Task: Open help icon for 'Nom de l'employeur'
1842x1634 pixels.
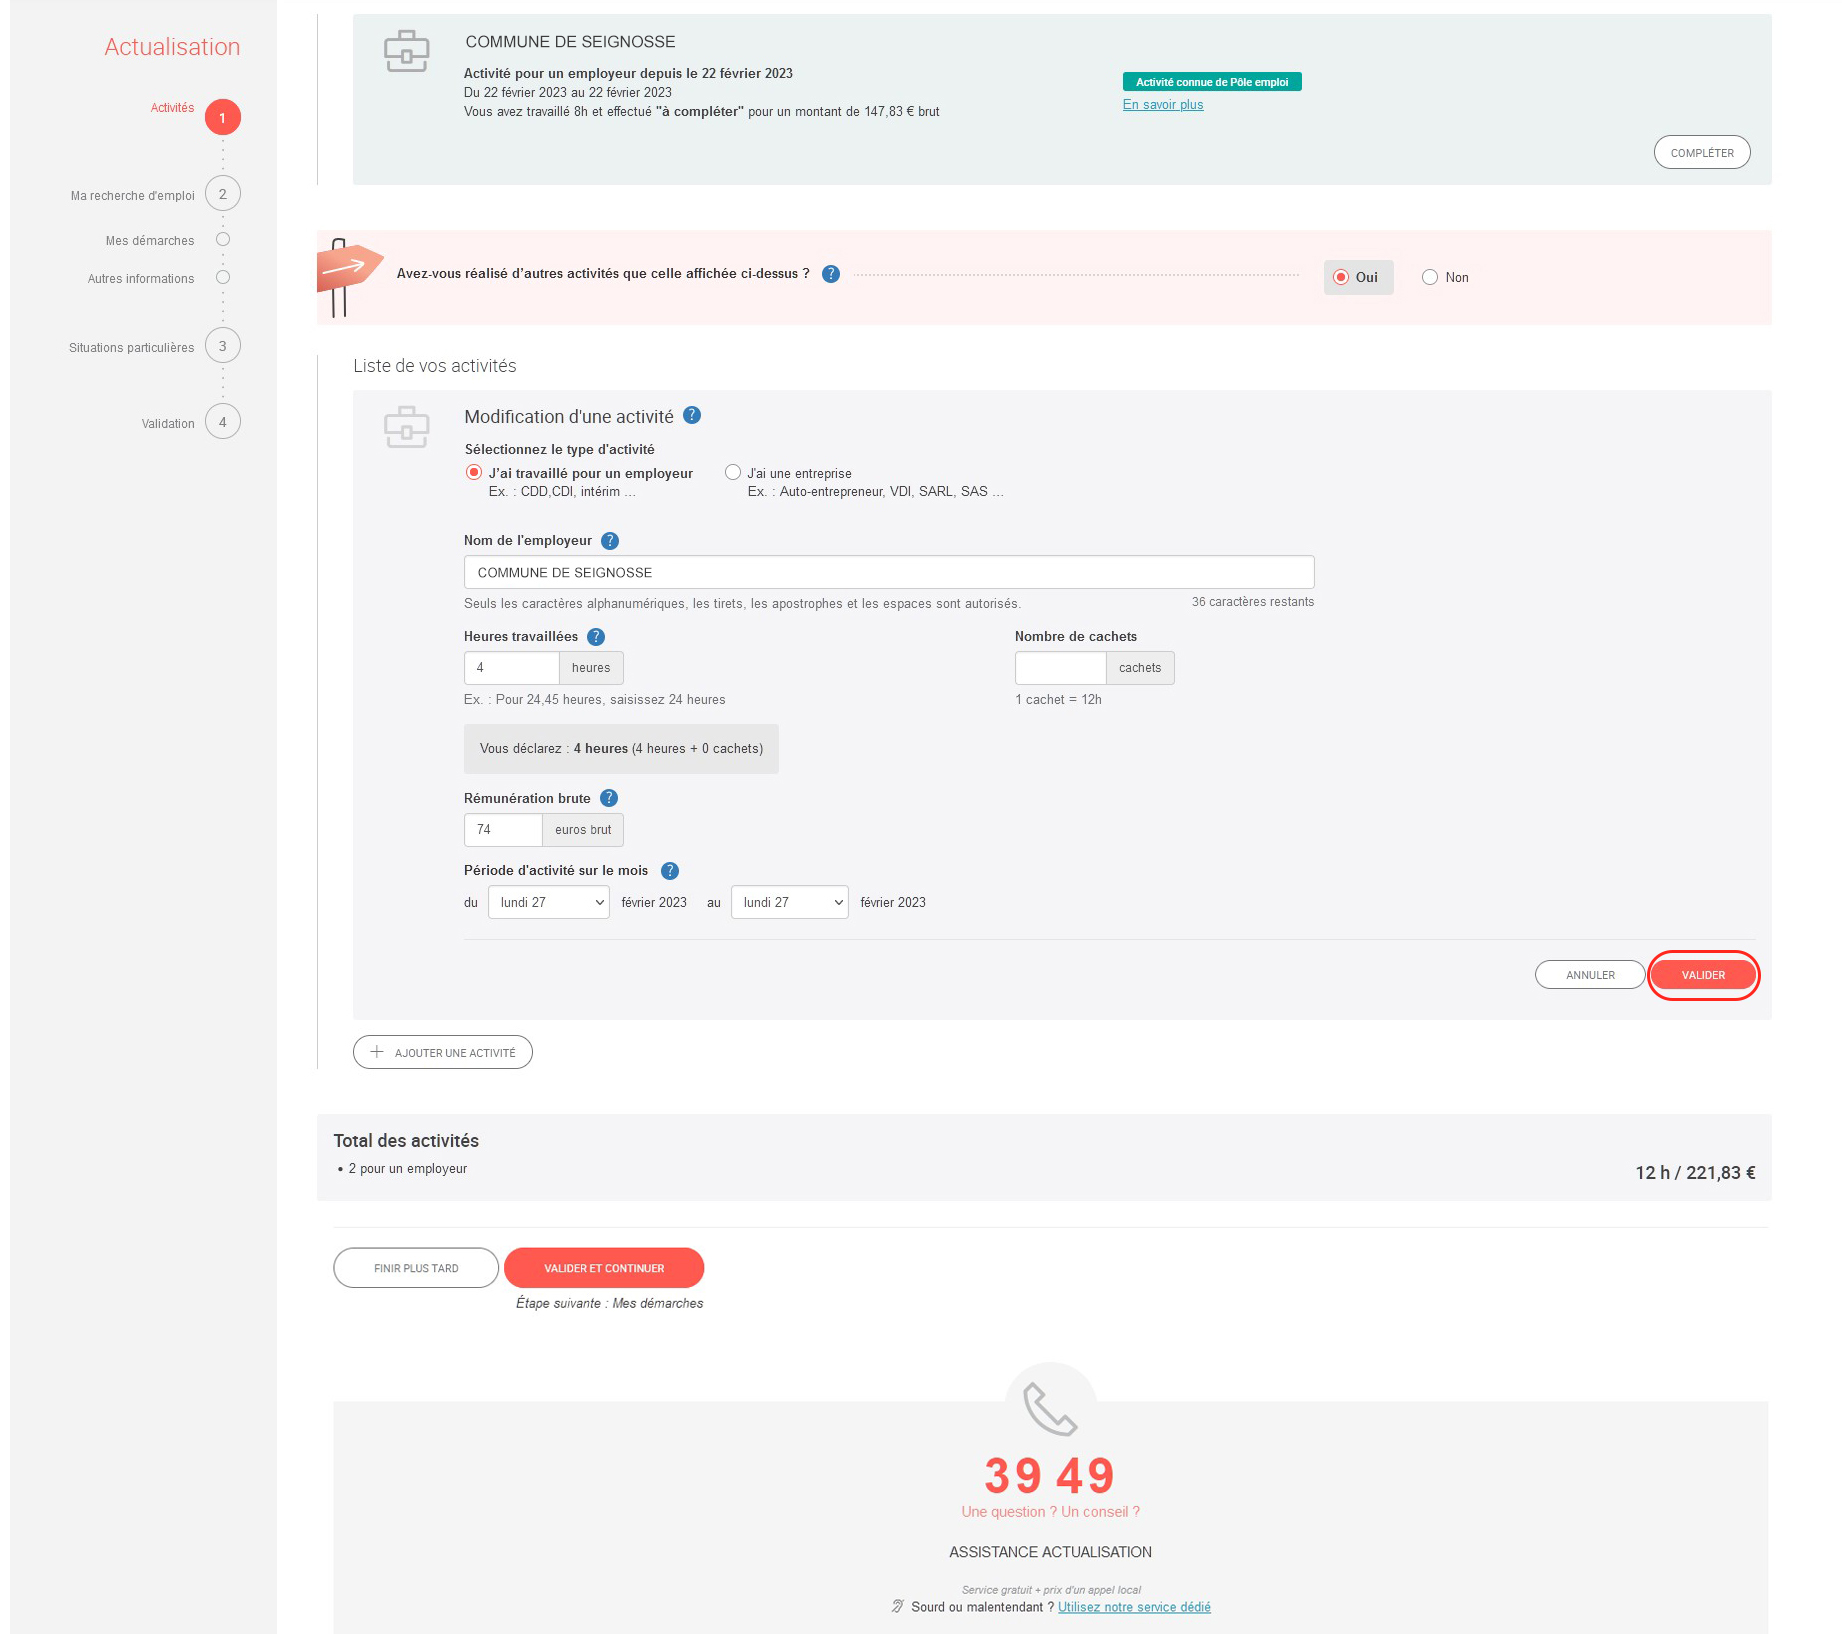Action: pos(610,541)
